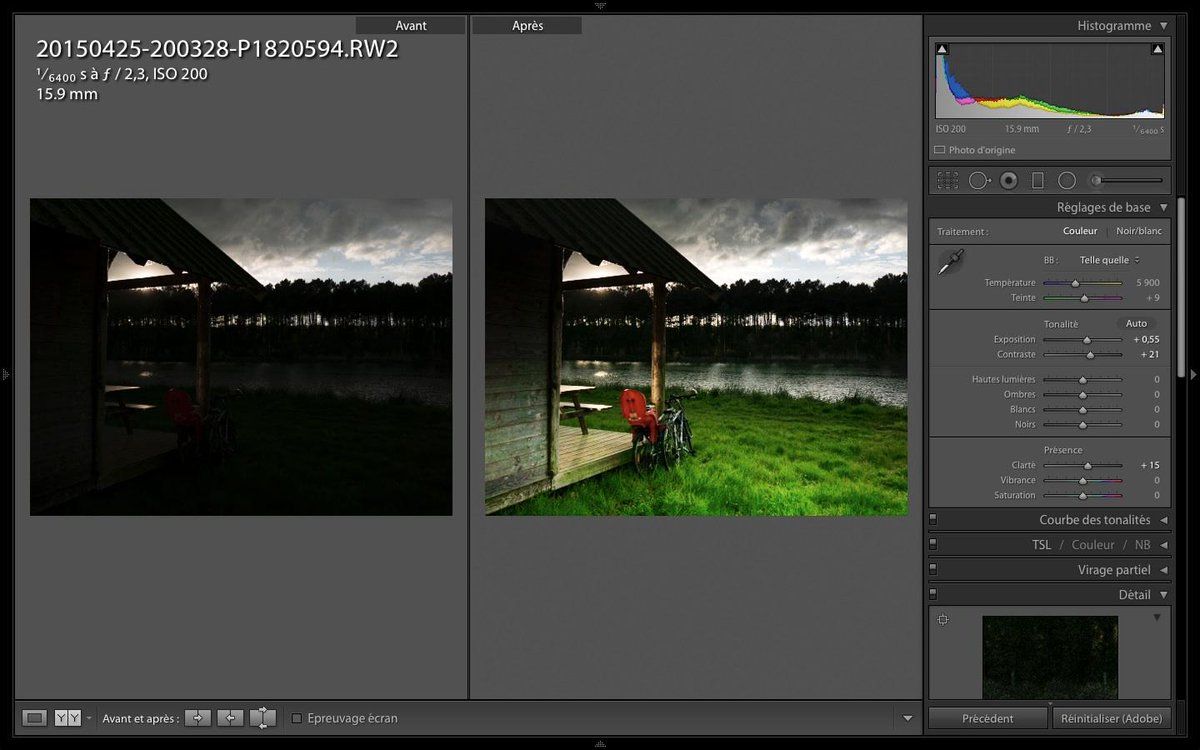Click the Exposition slider handle

(1087, 340)
